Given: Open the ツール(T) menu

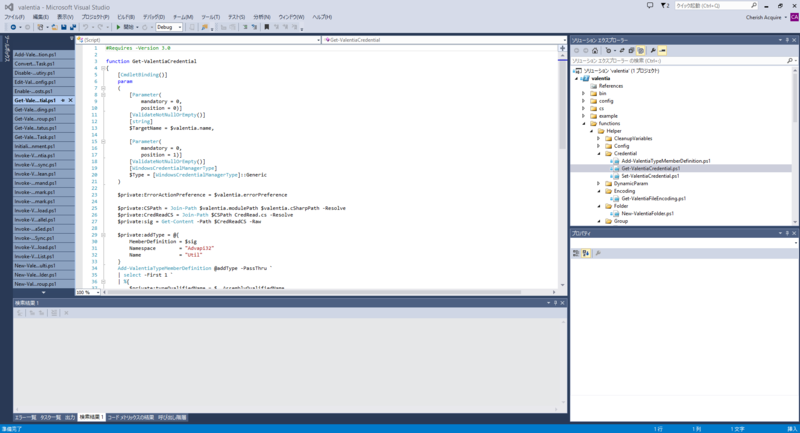Looking at the screenshot, I should click(210, 17).
